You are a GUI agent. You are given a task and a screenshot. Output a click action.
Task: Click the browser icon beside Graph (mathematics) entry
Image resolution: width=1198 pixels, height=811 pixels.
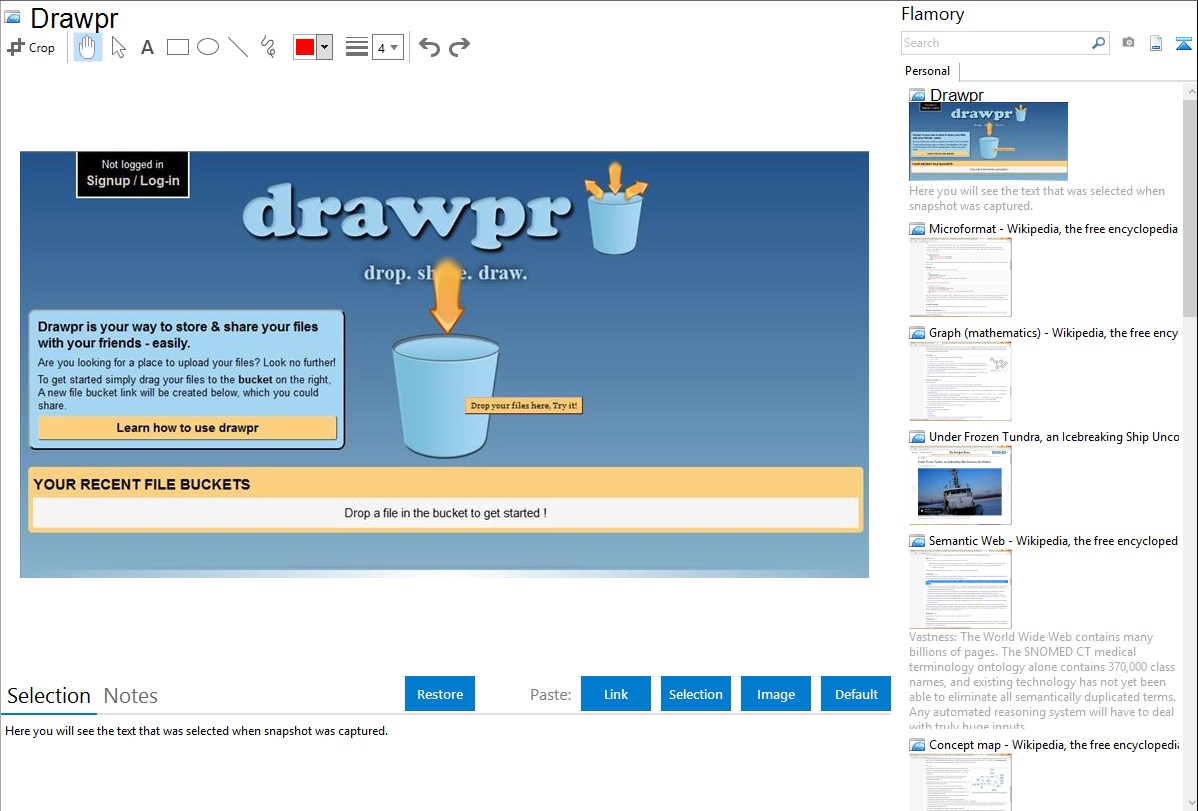tap(918, 333)
